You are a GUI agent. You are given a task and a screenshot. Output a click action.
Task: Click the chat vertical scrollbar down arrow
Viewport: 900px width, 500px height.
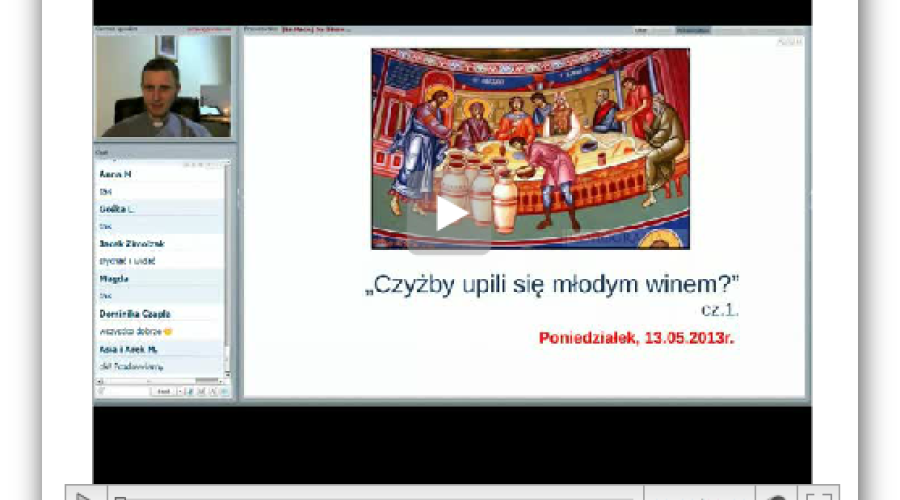[x=227, y=374]
